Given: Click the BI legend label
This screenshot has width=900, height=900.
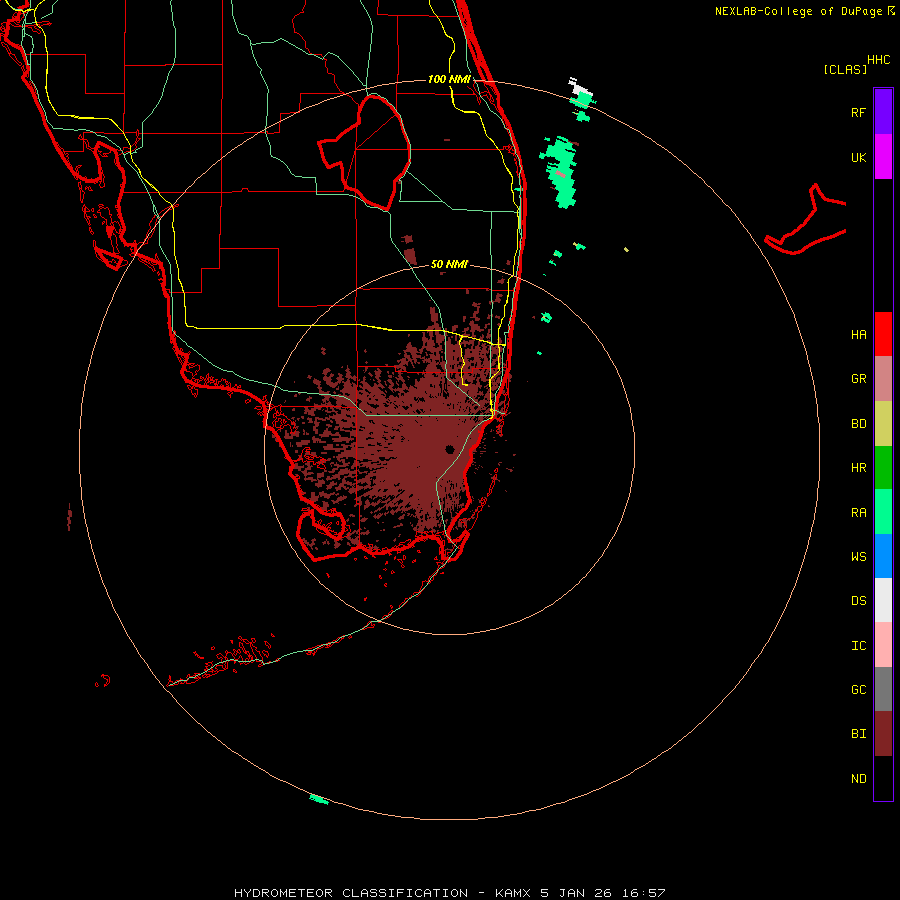Looking at the screenshot, I should [858, 734].
